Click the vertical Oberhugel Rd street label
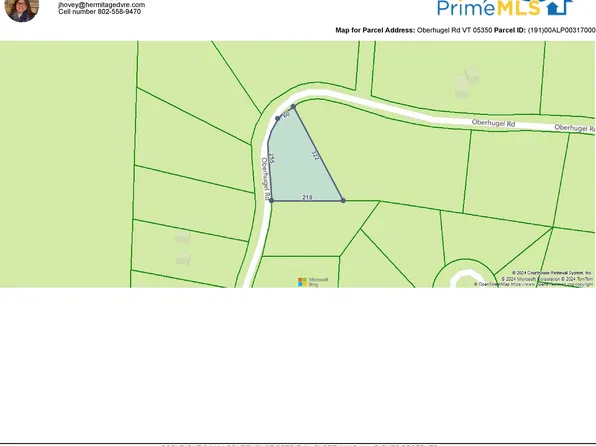 point(265,179)
